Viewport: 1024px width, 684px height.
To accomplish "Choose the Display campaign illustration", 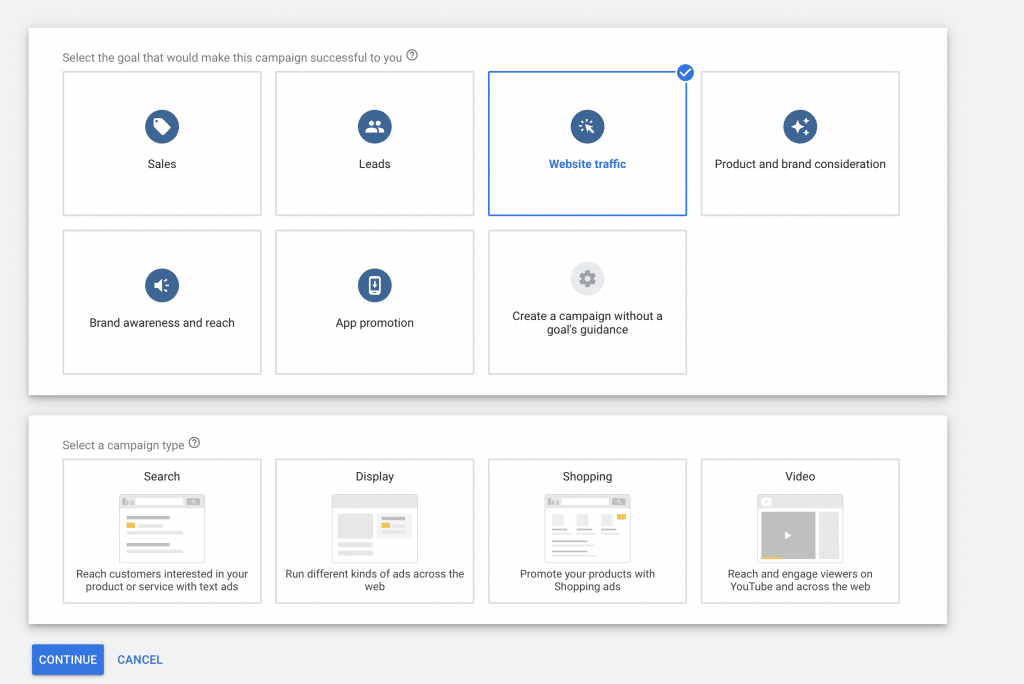I will click(375, 528).
